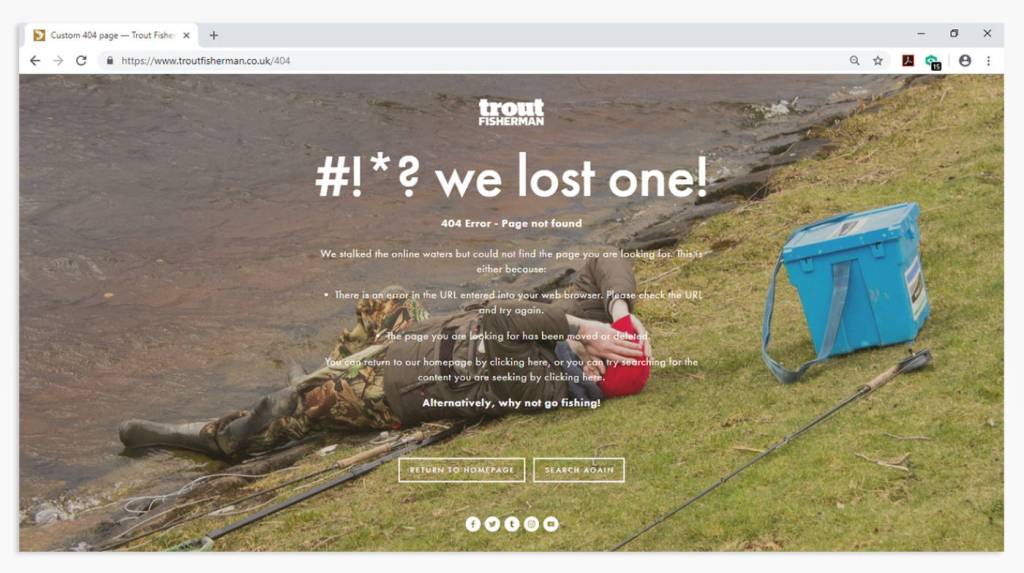Screen dimensions: 1024x573
Task: Open the YouTube social icon
Action: [551, 524]
